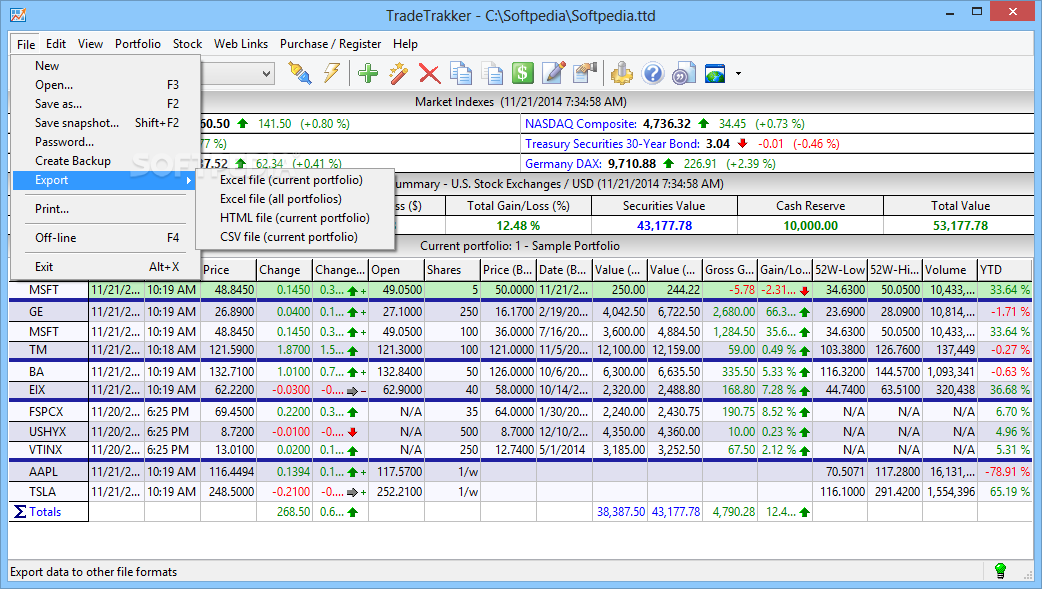
Task: Click the Total Value 53,177.78 cell
Action: 960,225
